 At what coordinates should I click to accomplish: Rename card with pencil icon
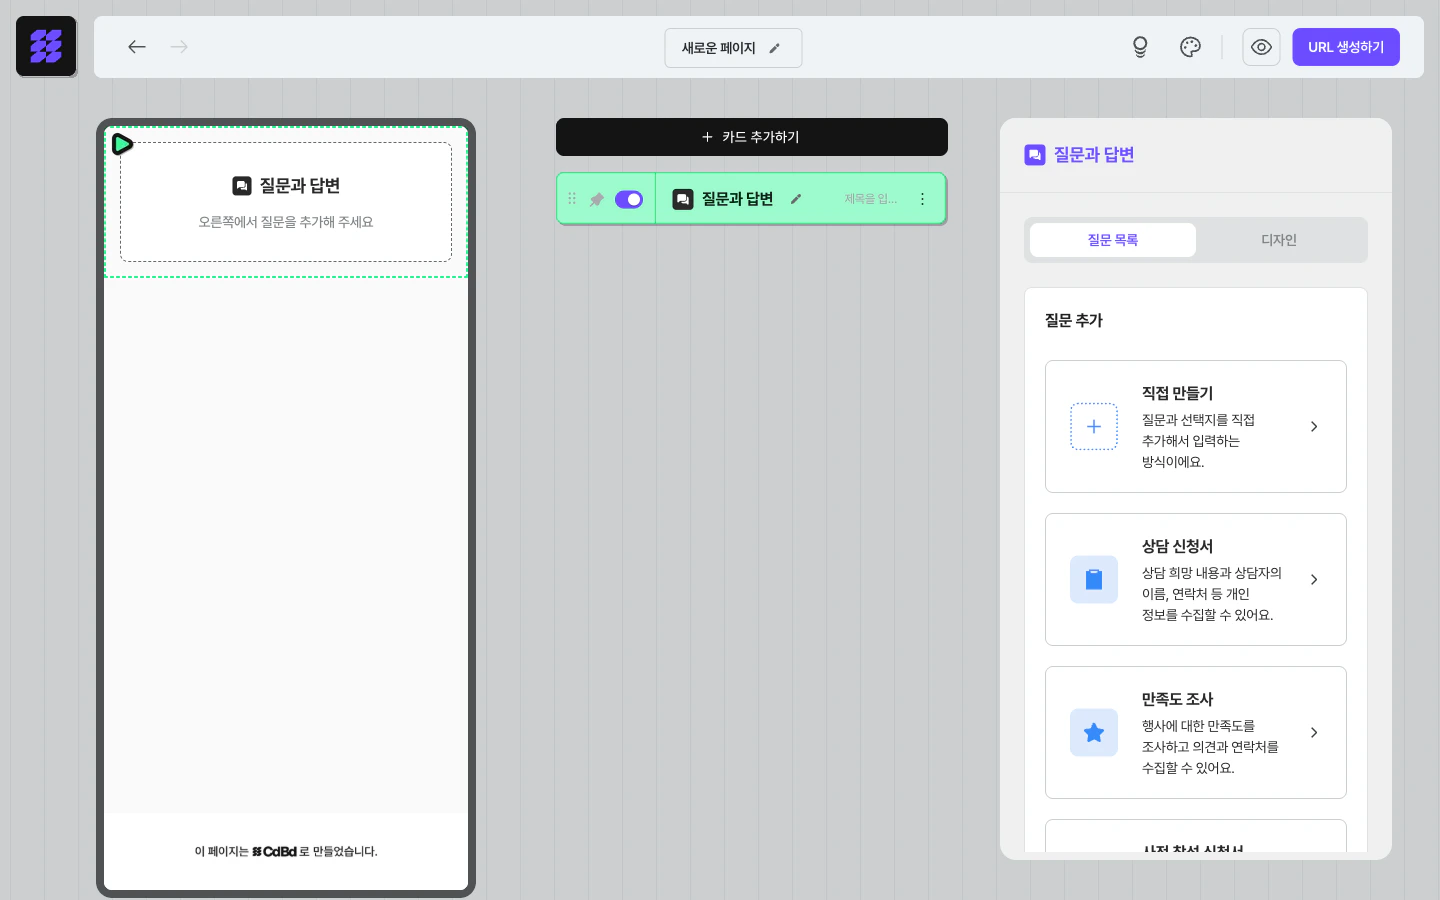tap(796, 199)
